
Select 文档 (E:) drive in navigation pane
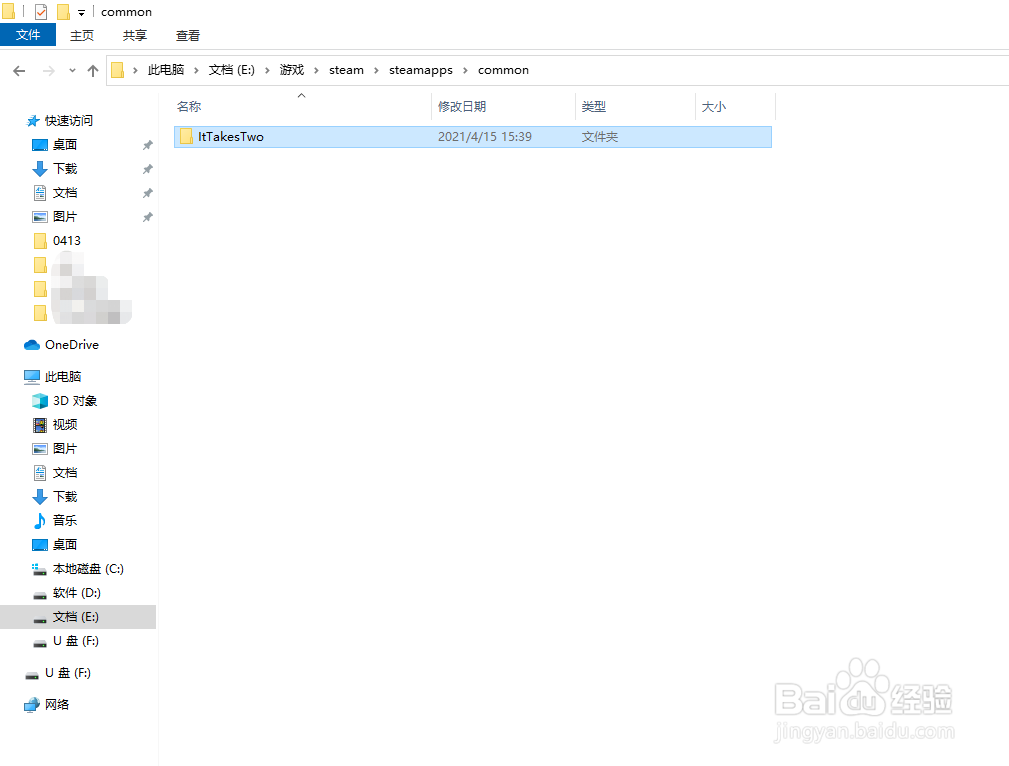(x=76, y=617)
